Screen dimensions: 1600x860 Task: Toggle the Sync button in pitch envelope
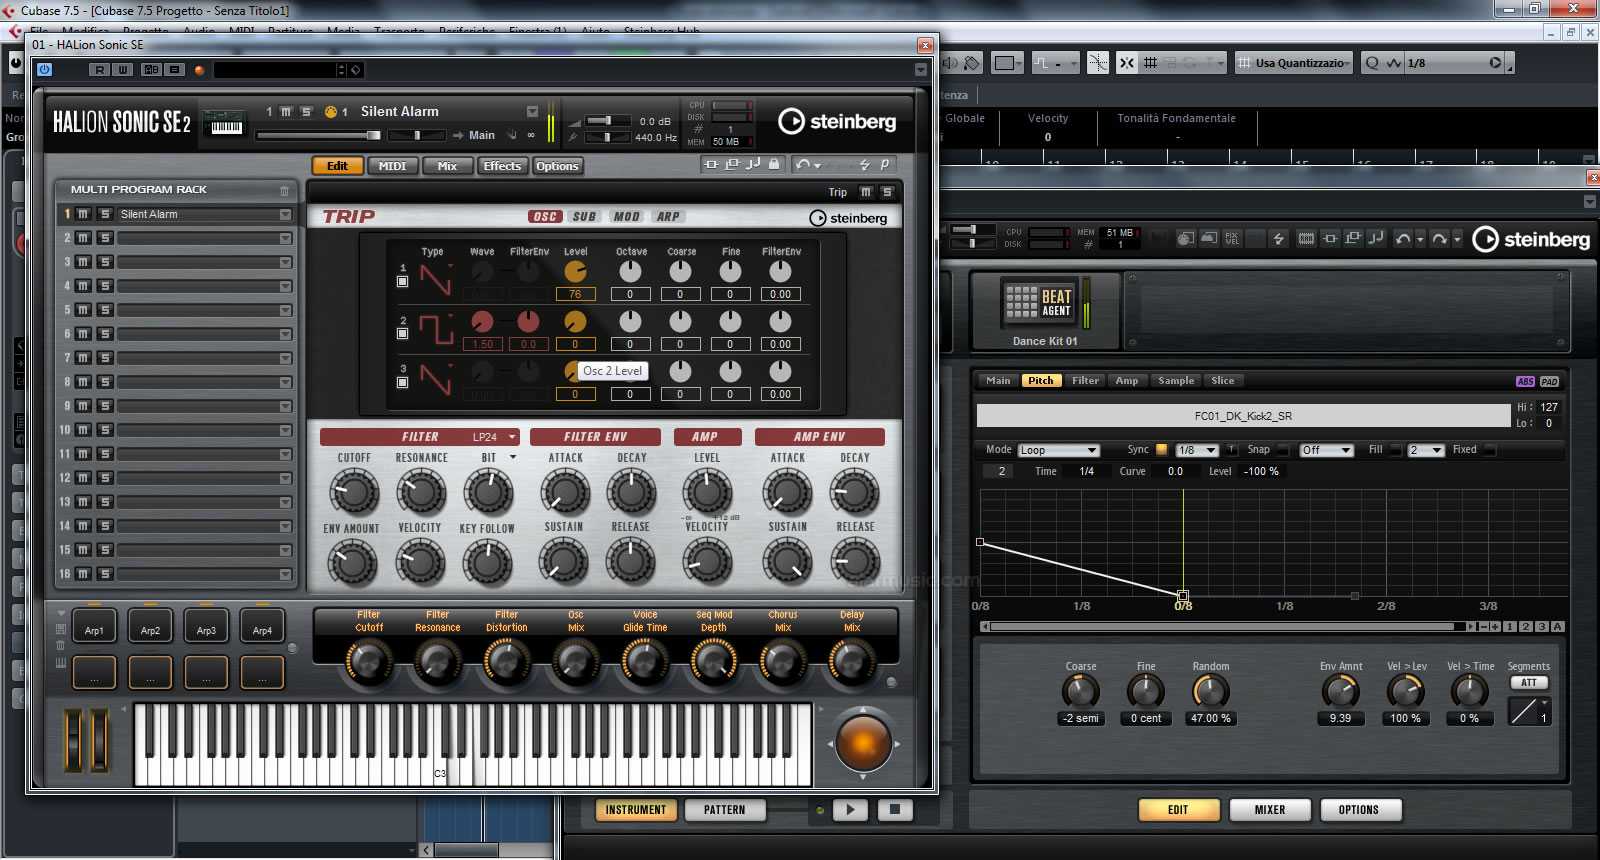coord(1161,450)
